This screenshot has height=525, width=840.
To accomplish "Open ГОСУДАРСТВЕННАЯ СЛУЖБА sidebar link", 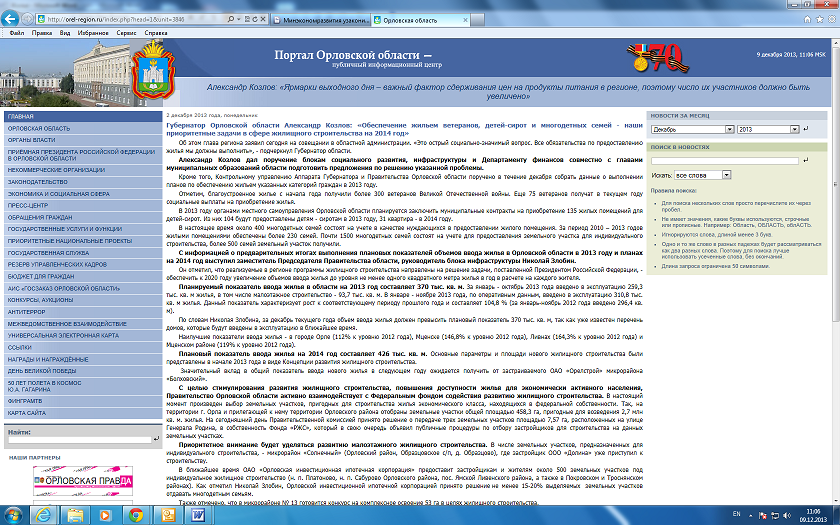I will (x=83, y=253).
